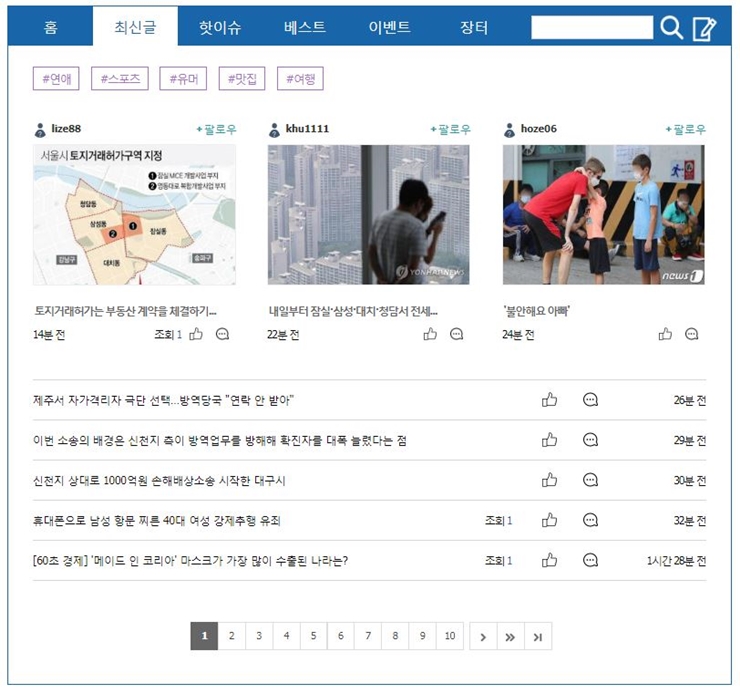The width and height of the screenshot is (740, 693).
Task: Click comment icon on 휴대폰으로 남성 article
Action: pyautogui.click(x=590, y=520)
